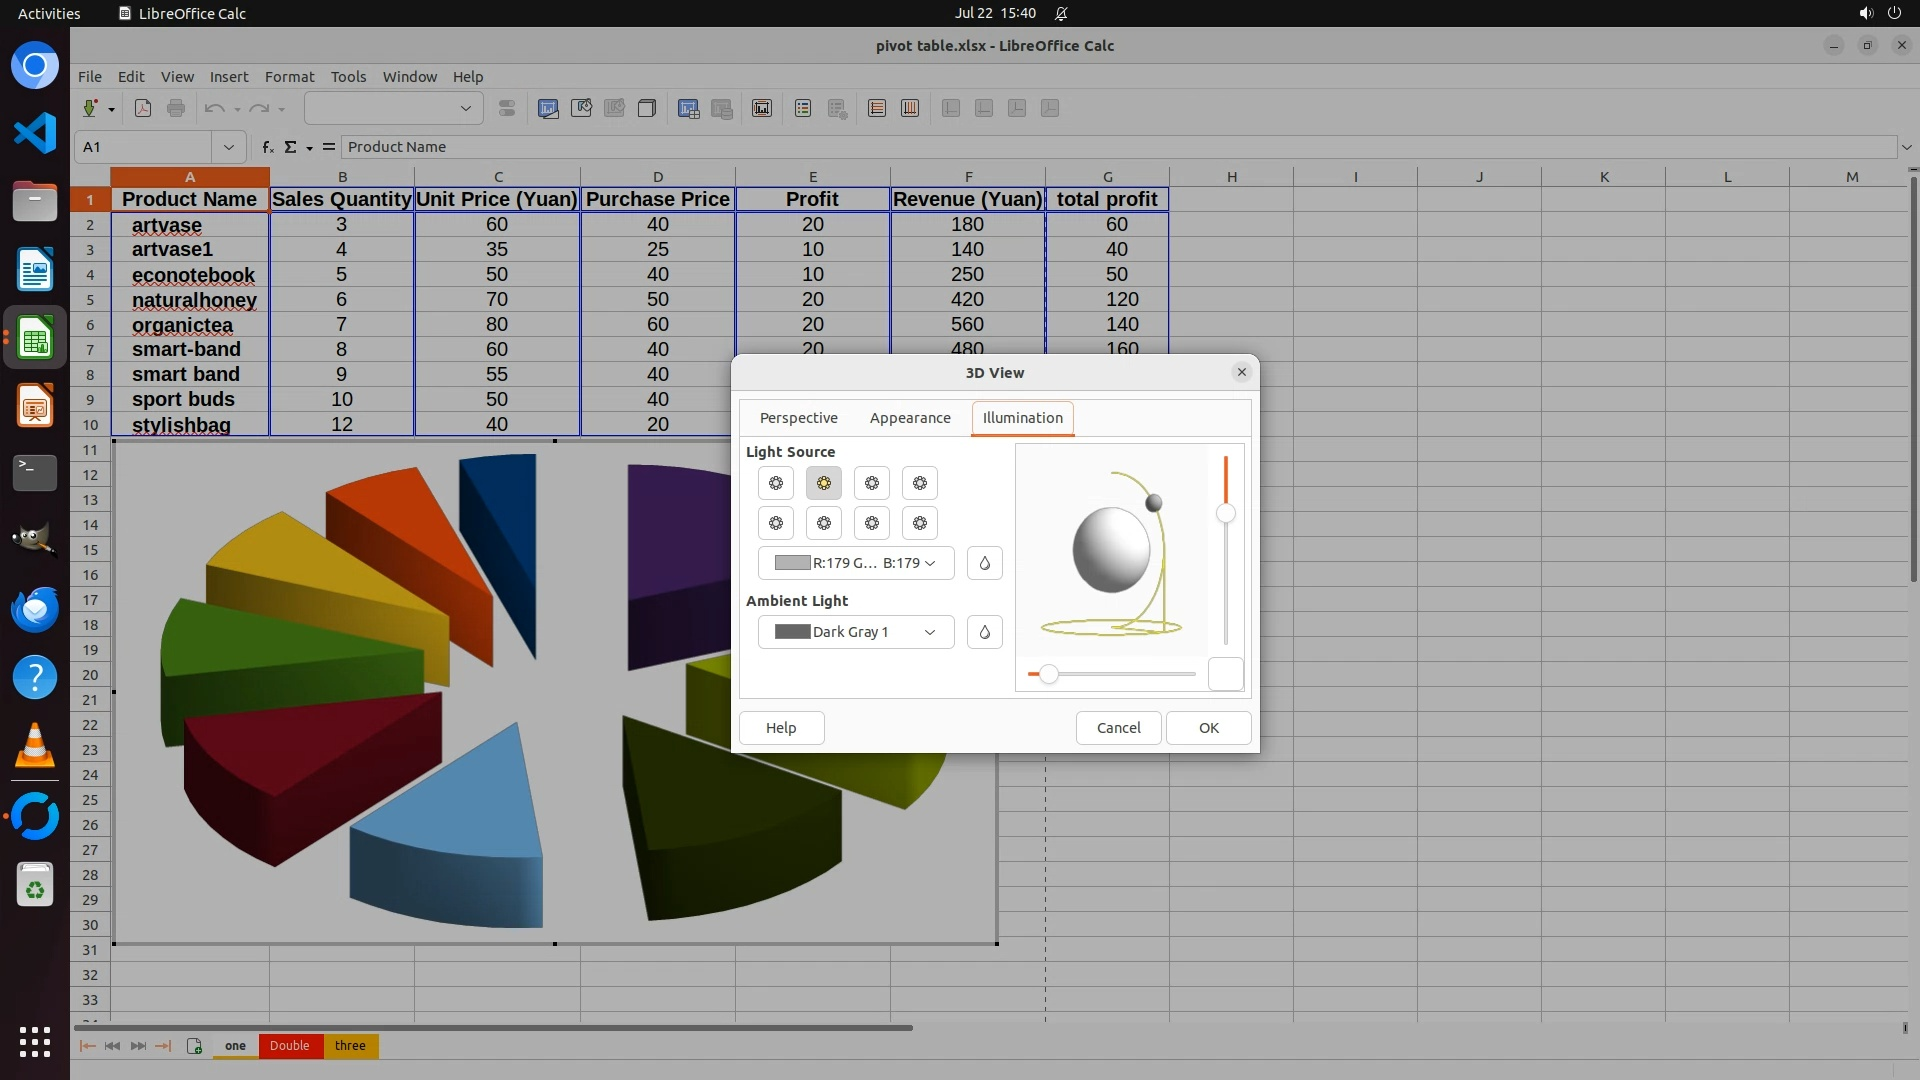Switch to the Double sheet tab
The width and height of the screenshot is (1920, 1080).
point(289,1046)
